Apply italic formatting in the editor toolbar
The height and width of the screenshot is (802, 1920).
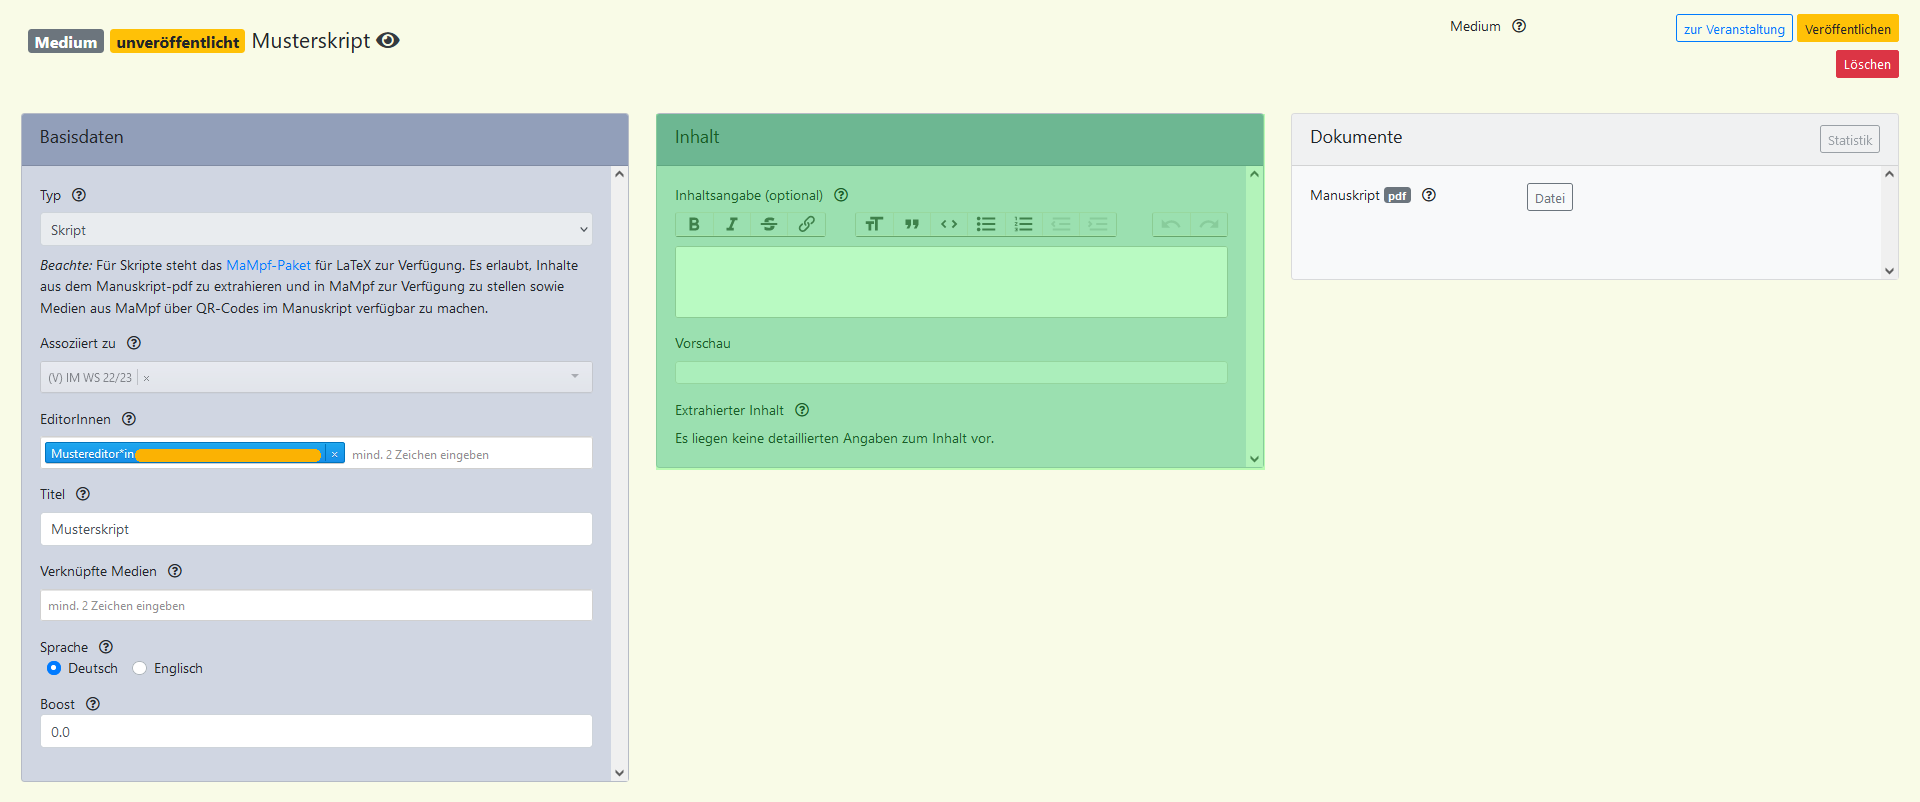click(732, 224)
